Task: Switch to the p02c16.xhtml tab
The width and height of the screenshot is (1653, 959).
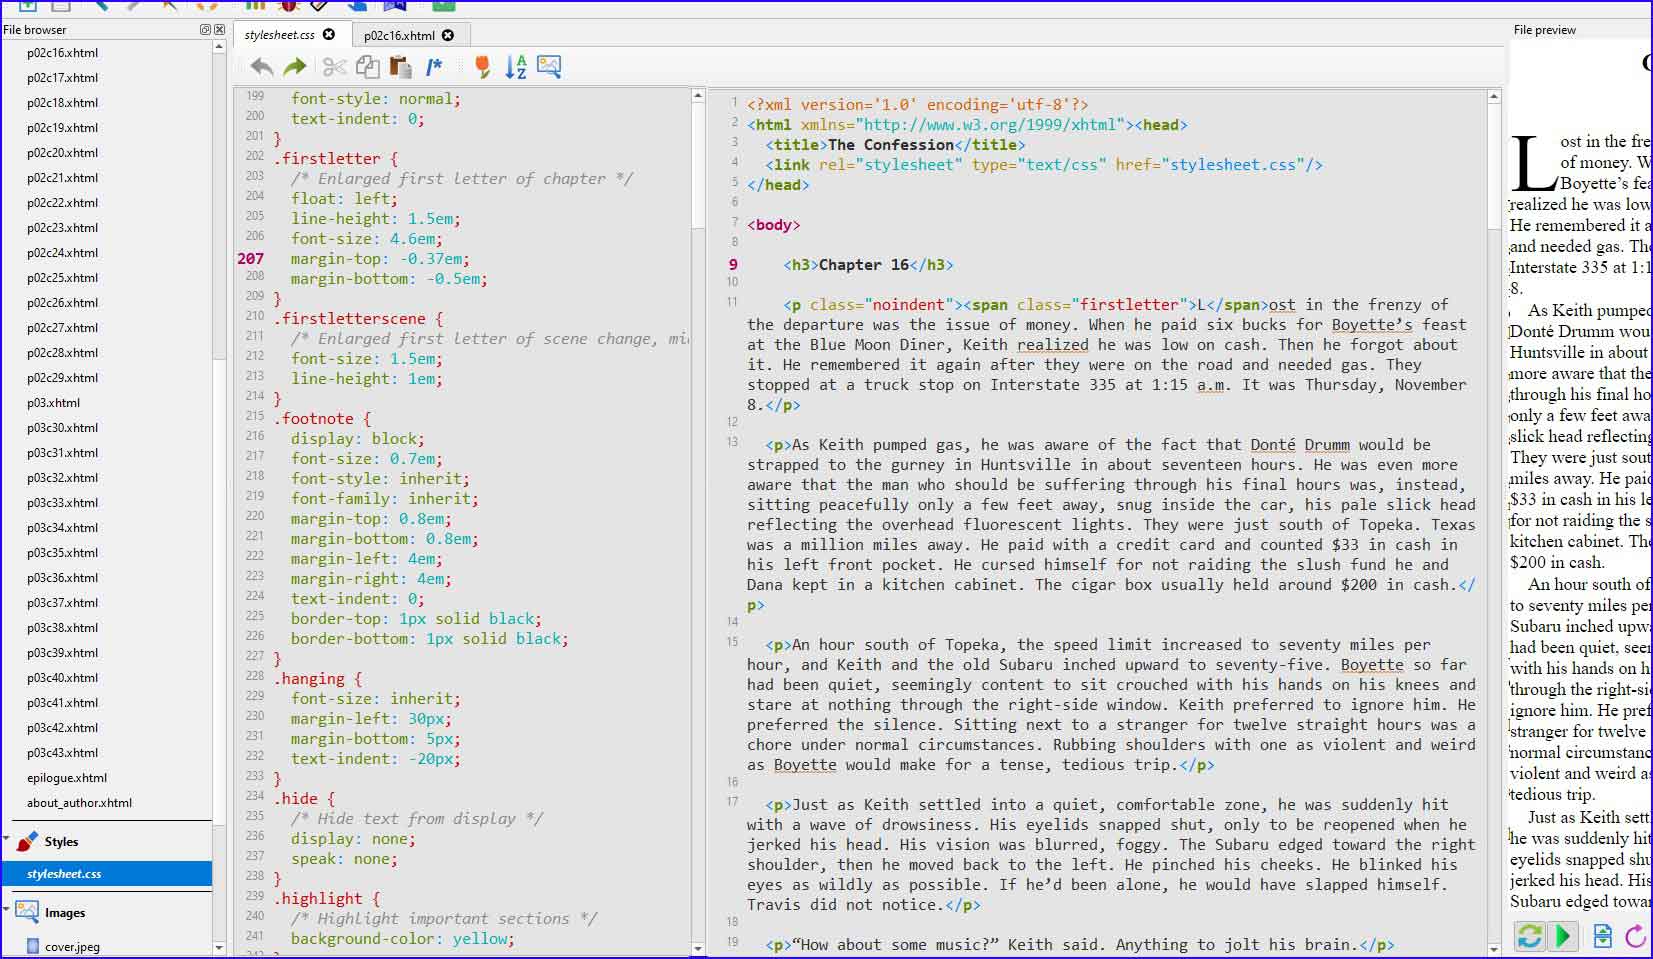Action: (x=399, y=35)
